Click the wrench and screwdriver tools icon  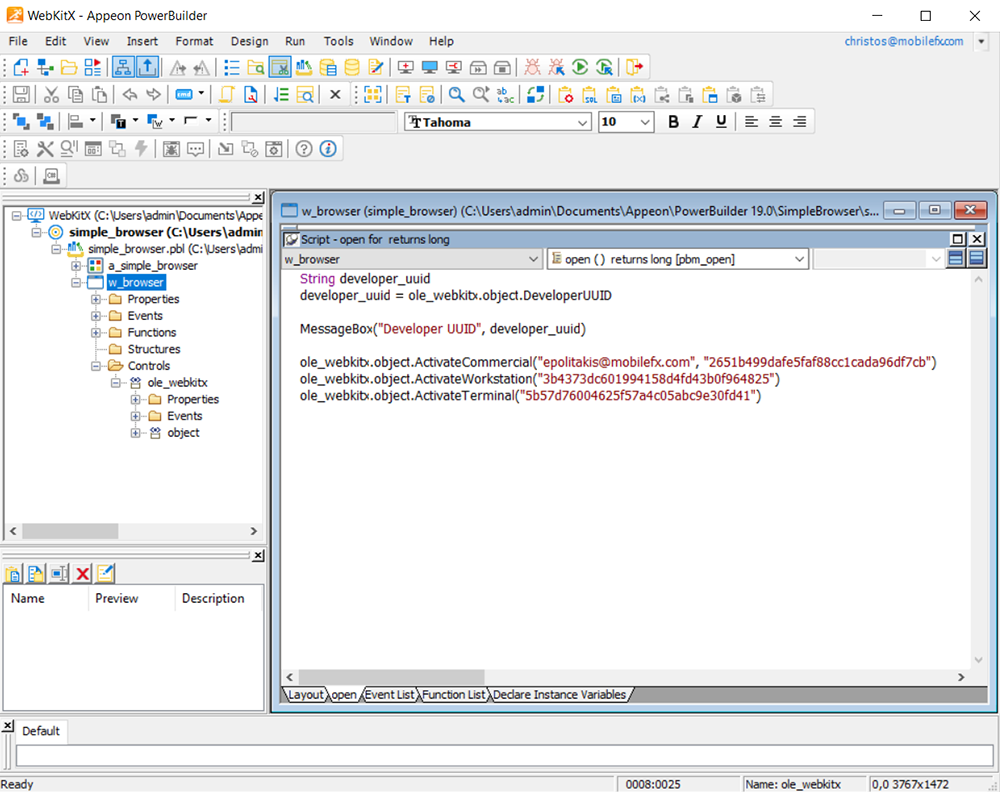click(45, 149)
